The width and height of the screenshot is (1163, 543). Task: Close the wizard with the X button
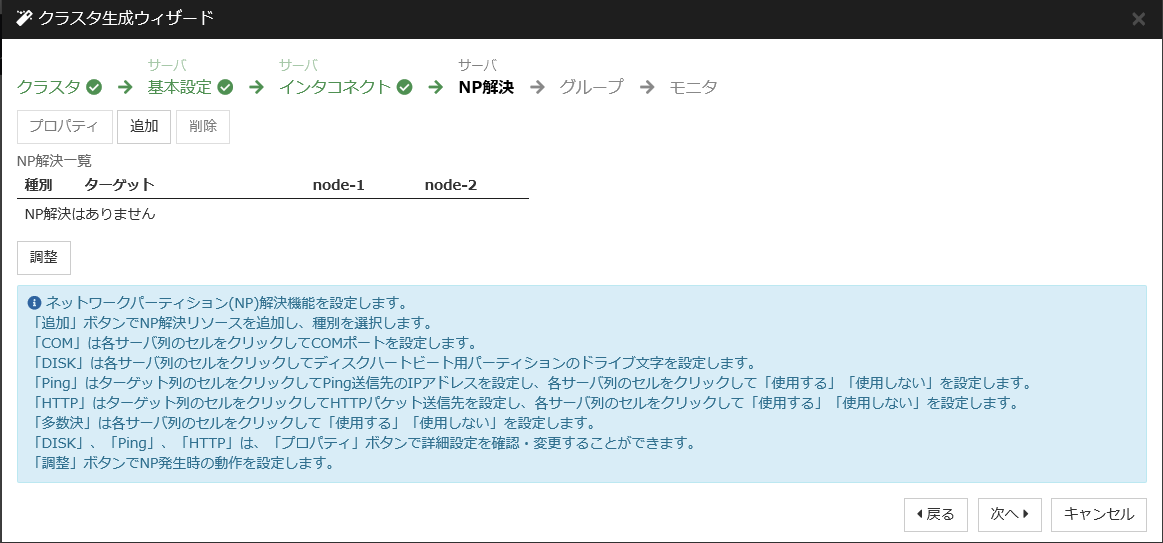(x=1138, y=19)
